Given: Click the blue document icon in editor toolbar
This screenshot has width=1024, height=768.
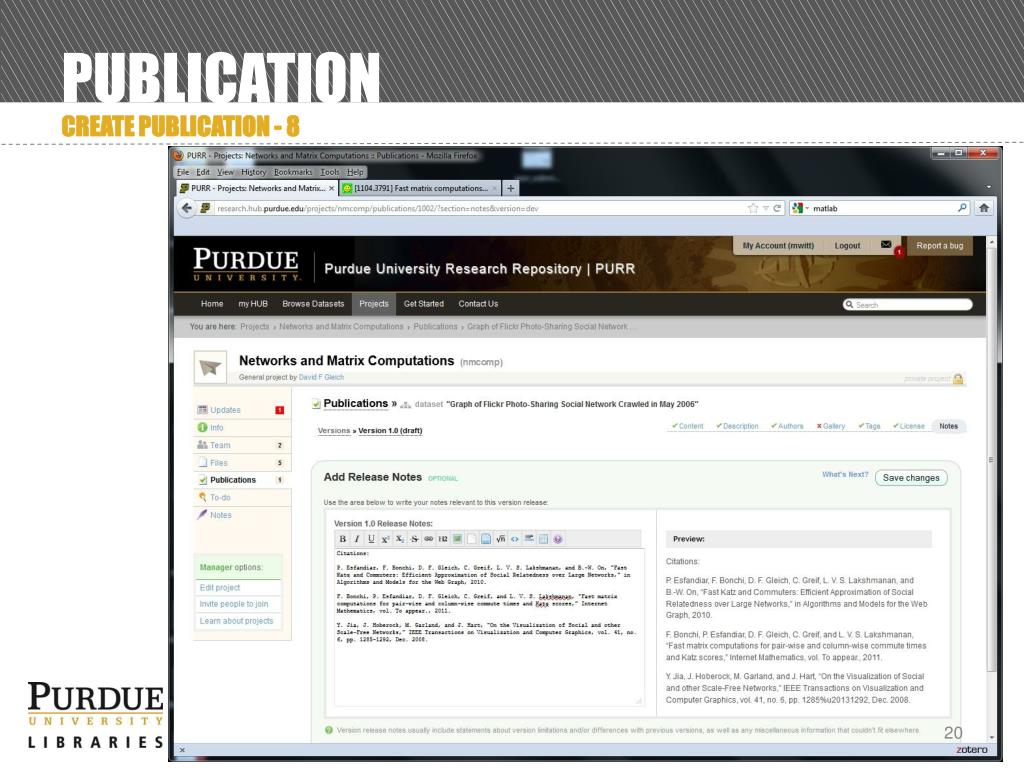Looking at the screenshot, I should [x=486, y=539].
